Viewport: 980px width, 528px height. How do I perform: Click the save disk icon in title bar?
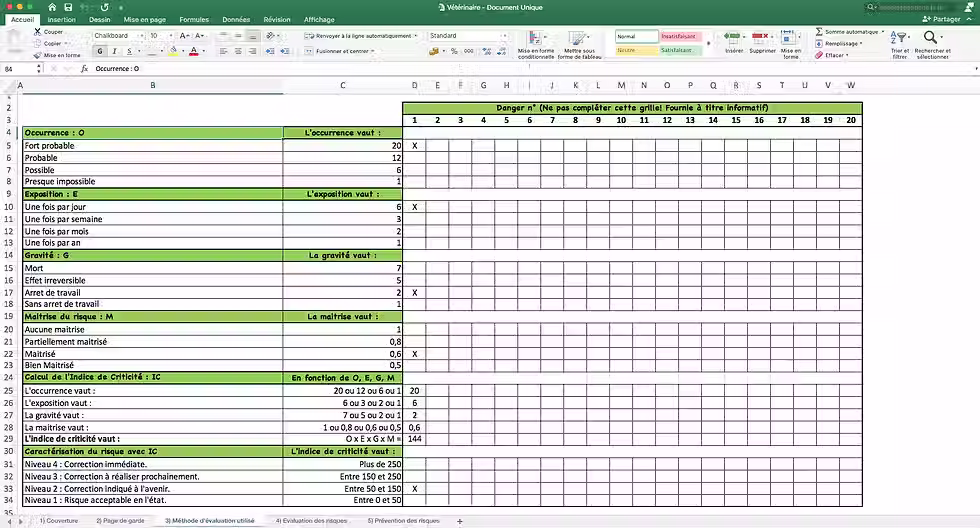click(68, 7)
